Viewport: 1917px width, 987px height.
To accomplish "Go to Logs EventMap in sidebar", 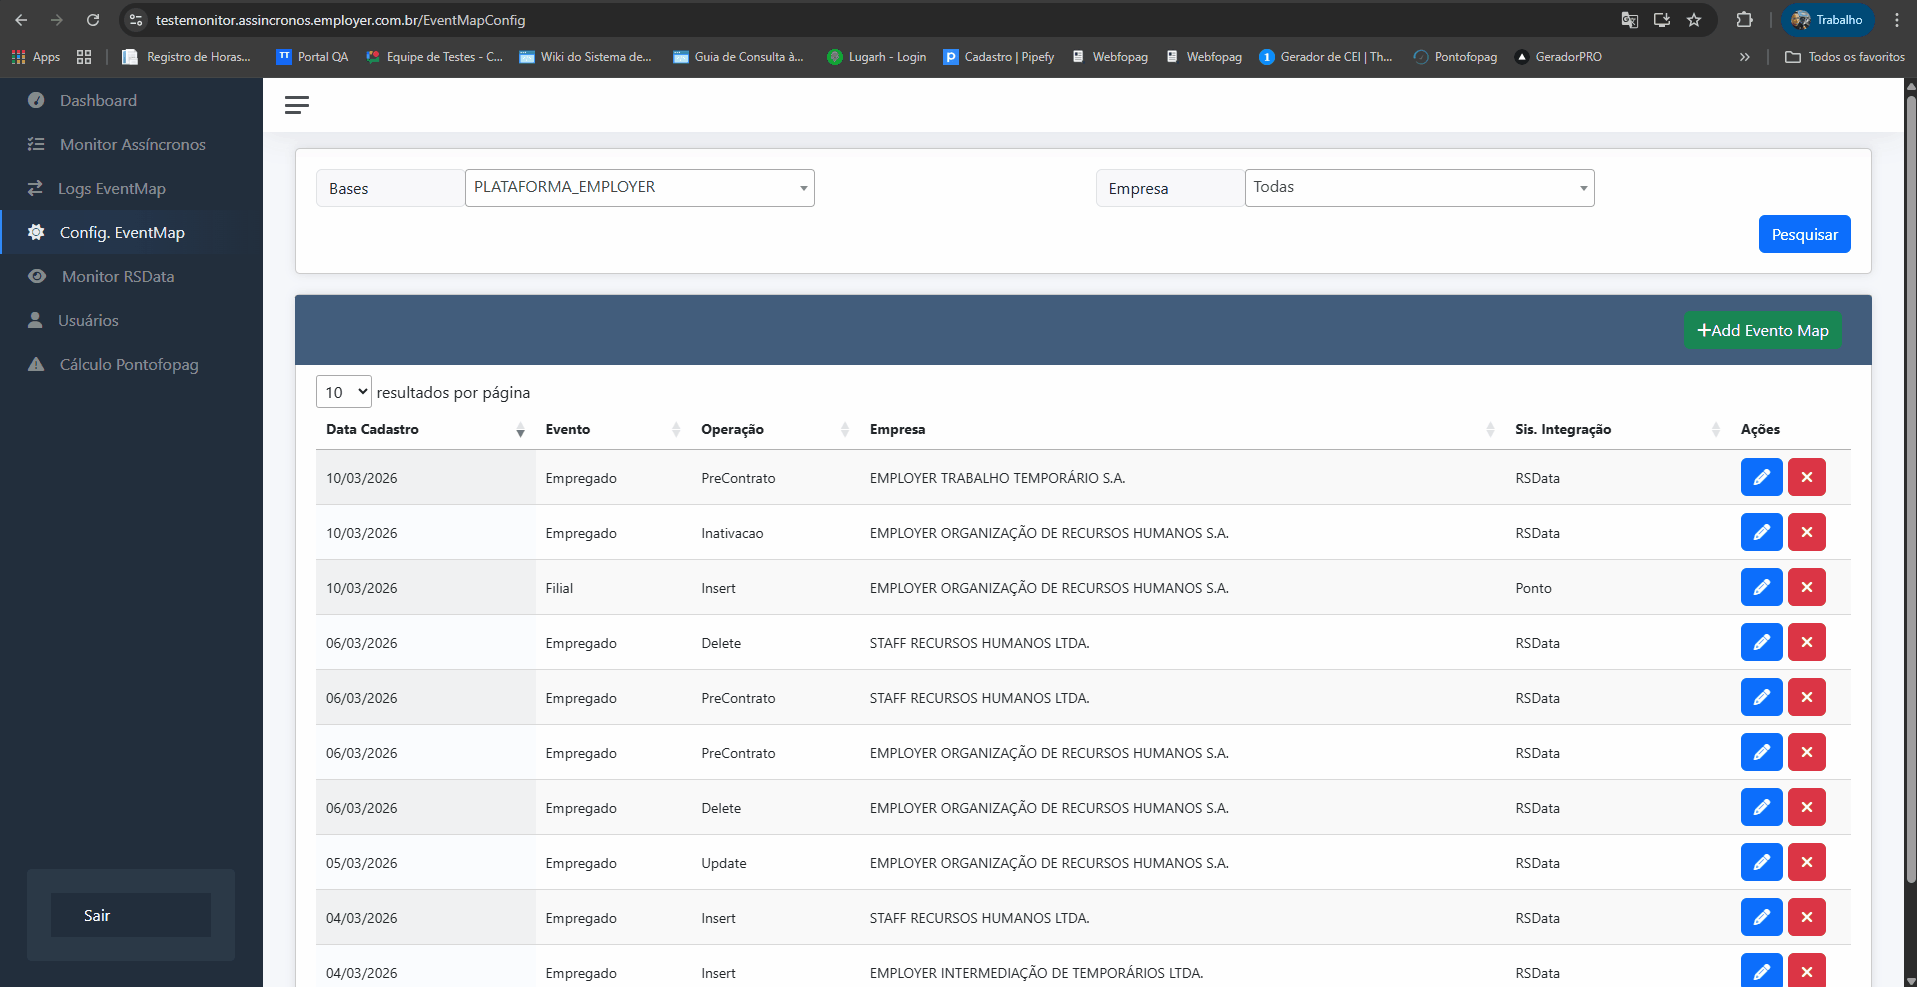I will pyautogui.click(x=112, y=188).
